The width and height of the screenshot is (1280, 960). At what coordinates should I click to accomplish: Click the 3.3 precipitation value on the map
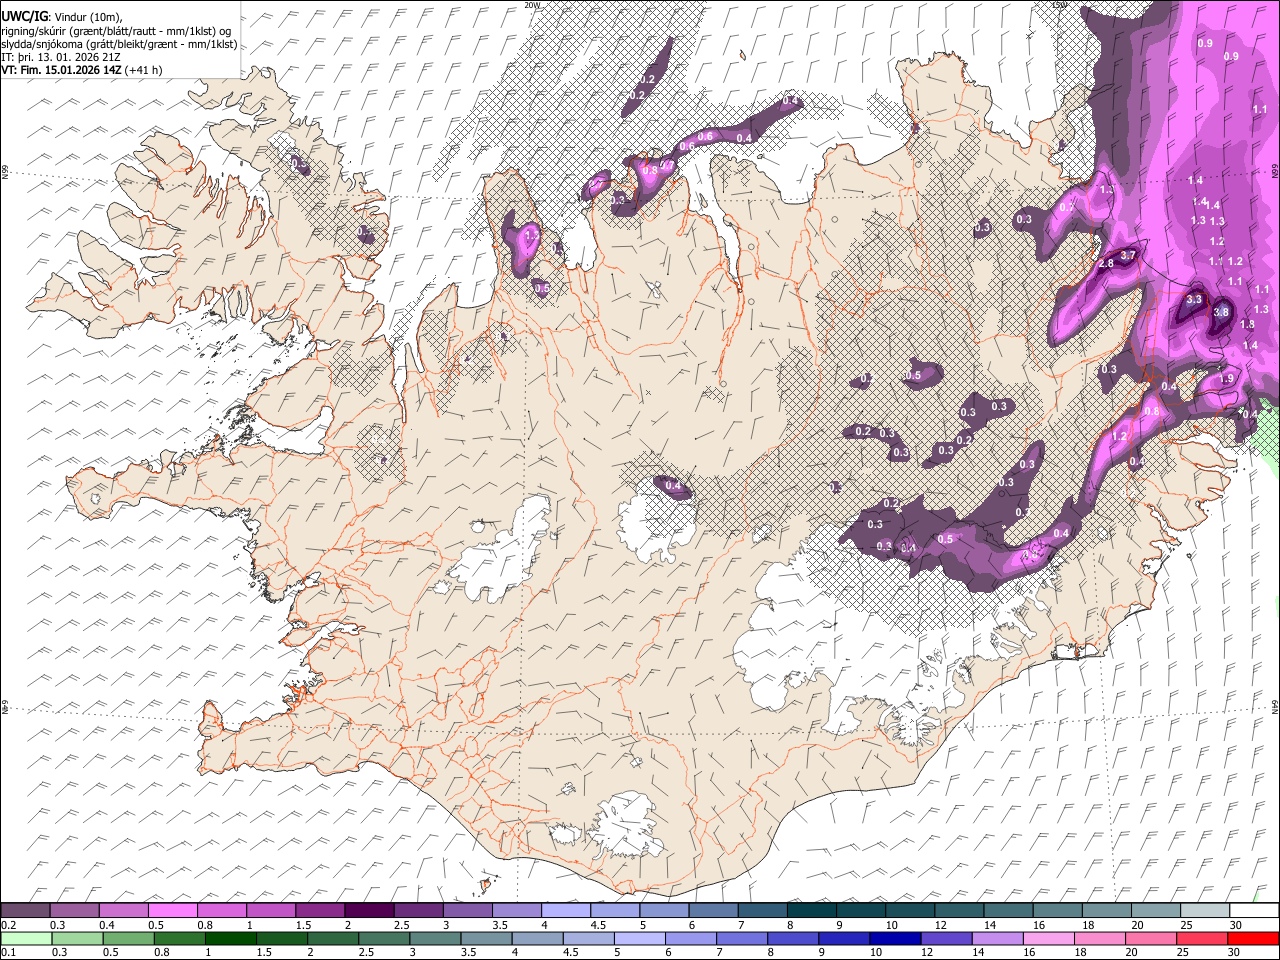click(x=1193, y=299)
